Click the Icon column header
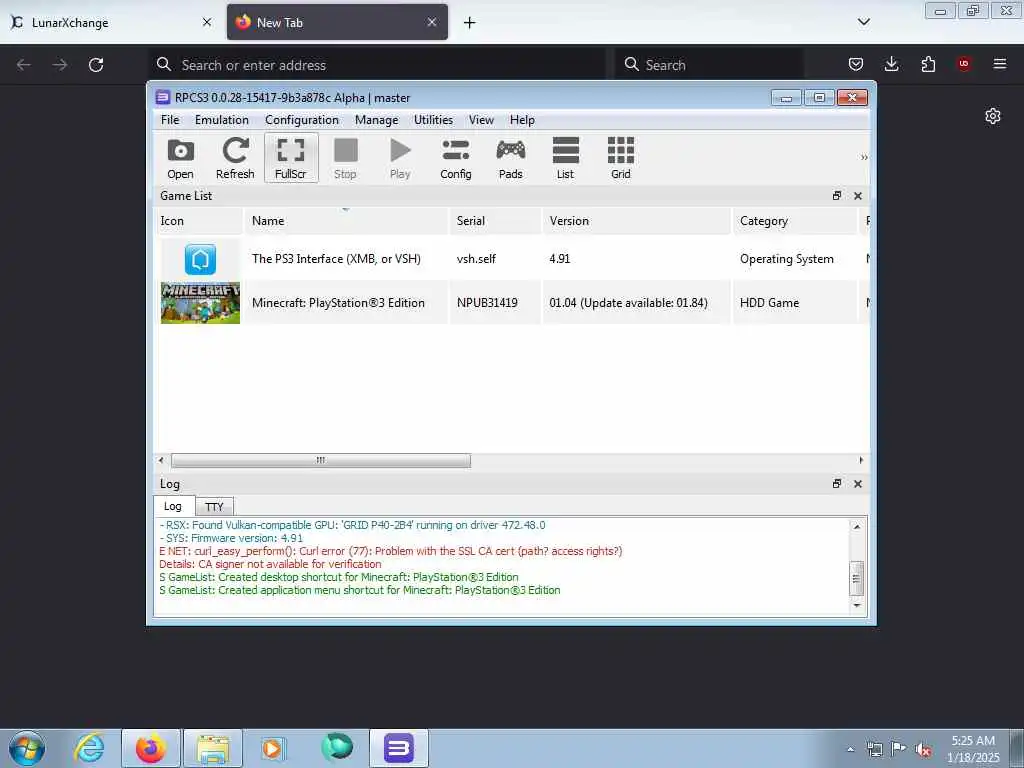 [199, 221]
